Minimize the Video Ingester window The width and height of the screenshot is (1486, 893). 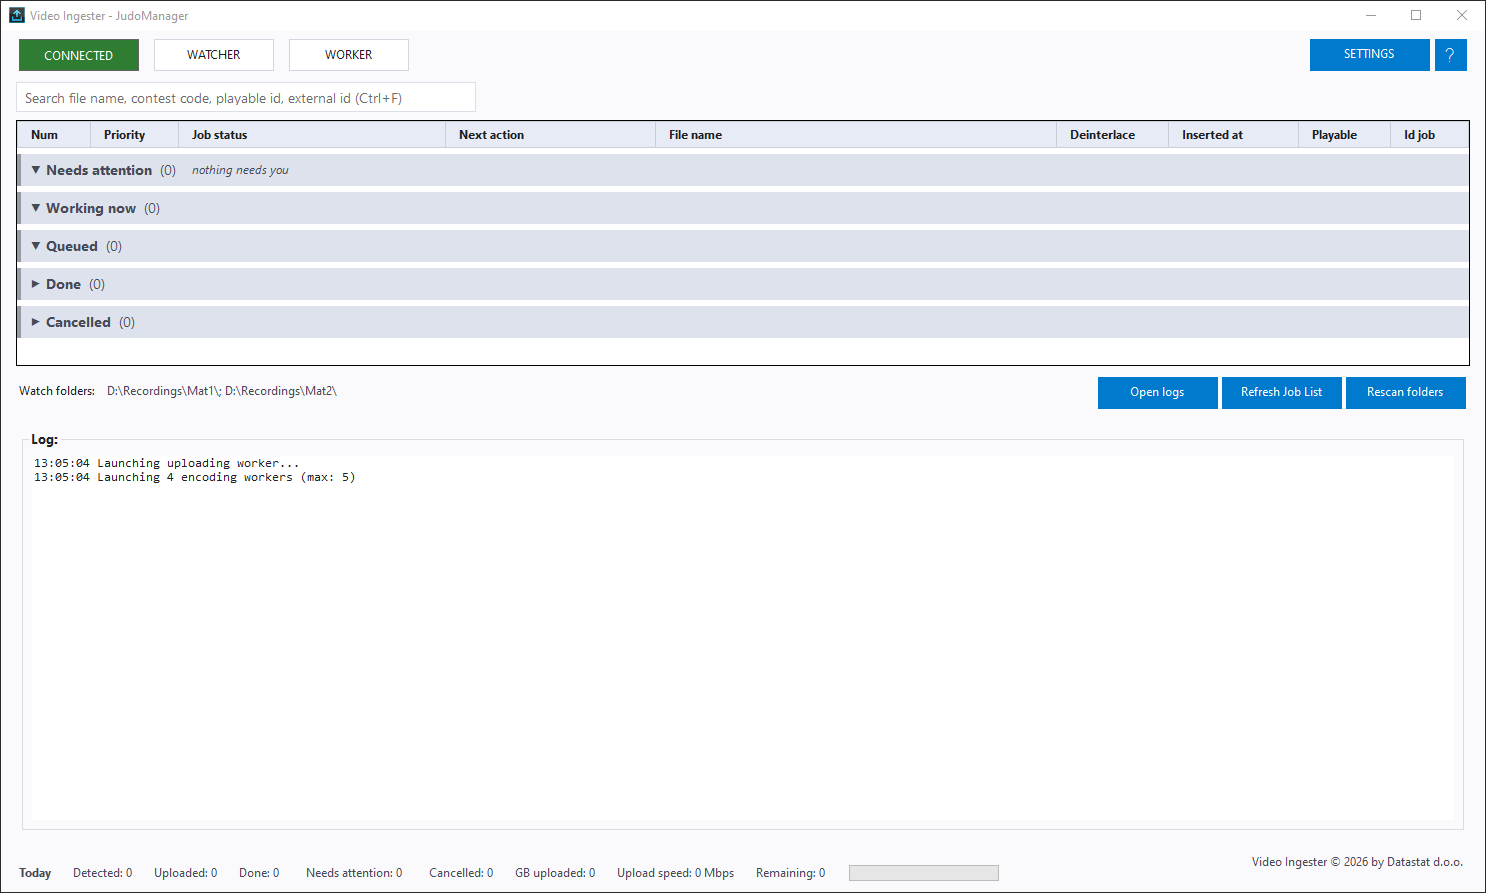click(1371, 15)
